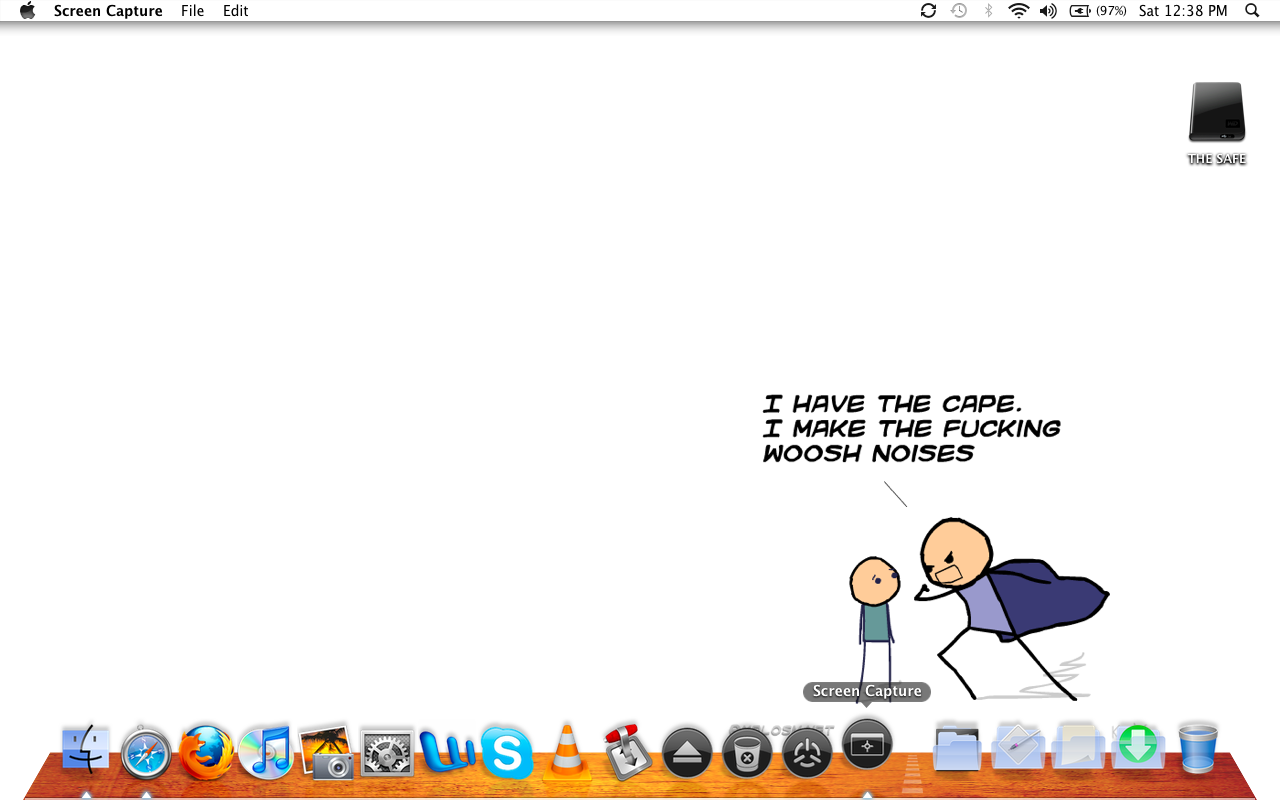Image resolution: width=1280 pixels, height=800 pixels.
Task: Launch Firefox from the Dock
Action: (x=206, y=752)
